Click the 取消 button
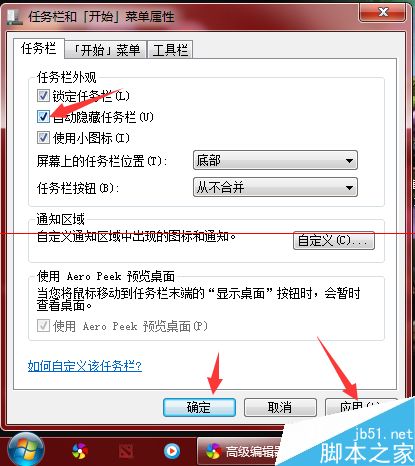The image size is (415, 466). tap(280, 407)
